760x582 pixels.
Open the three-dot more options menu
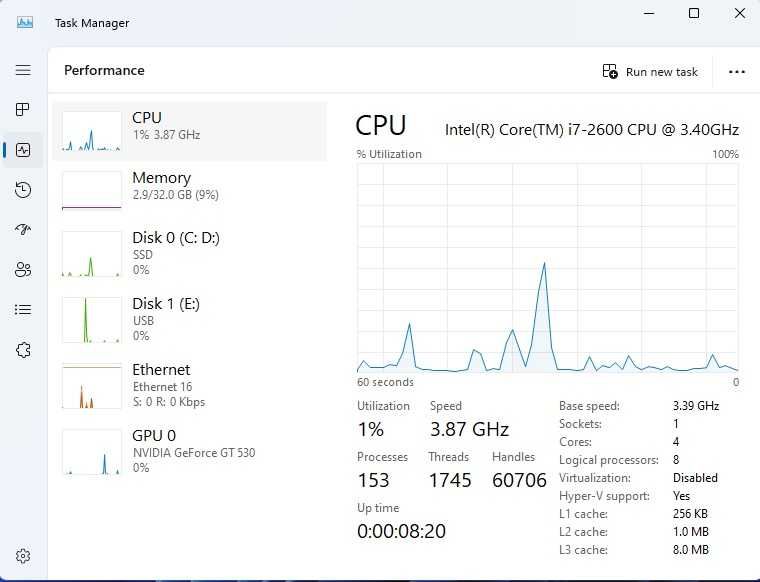pos(737,72)
